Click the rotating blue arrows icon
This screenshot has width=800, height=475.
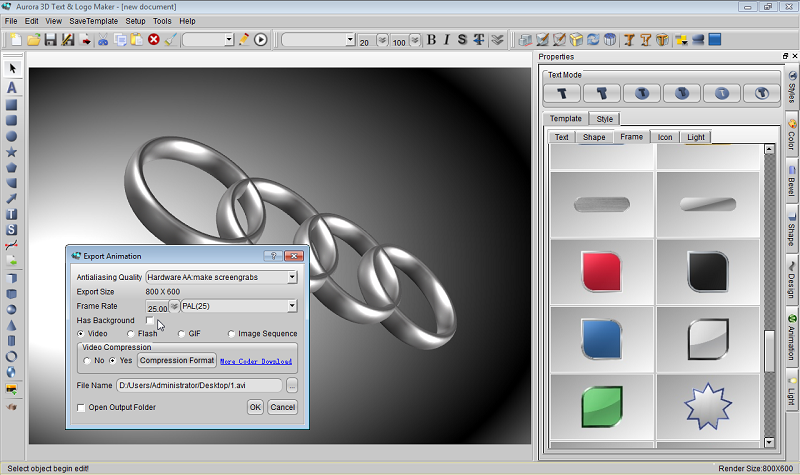pos(593,39)
